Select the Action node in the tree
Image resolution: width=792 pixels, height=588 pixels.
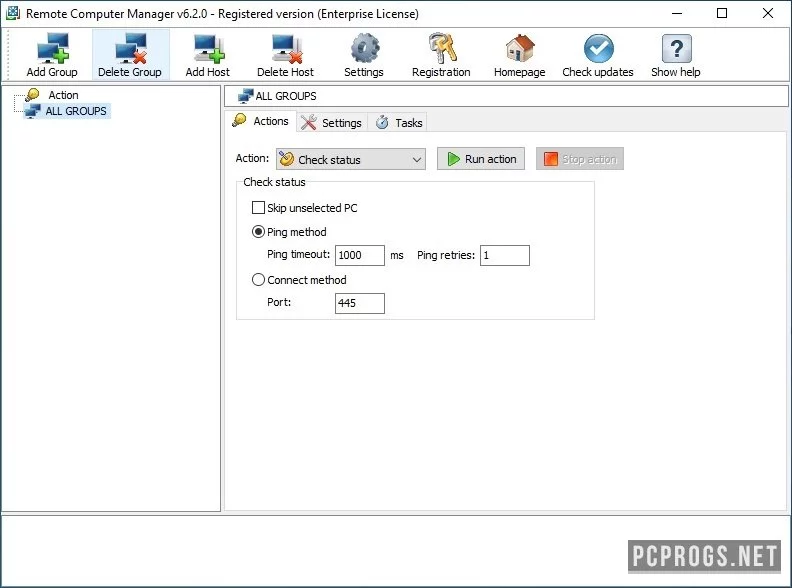[x=63, y=95]
